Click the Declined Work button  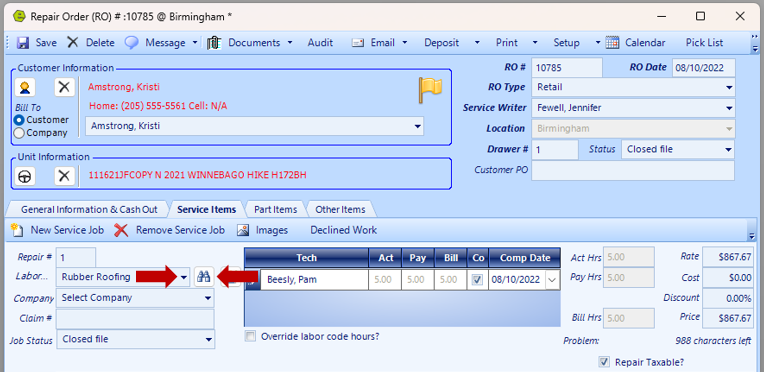344,230
